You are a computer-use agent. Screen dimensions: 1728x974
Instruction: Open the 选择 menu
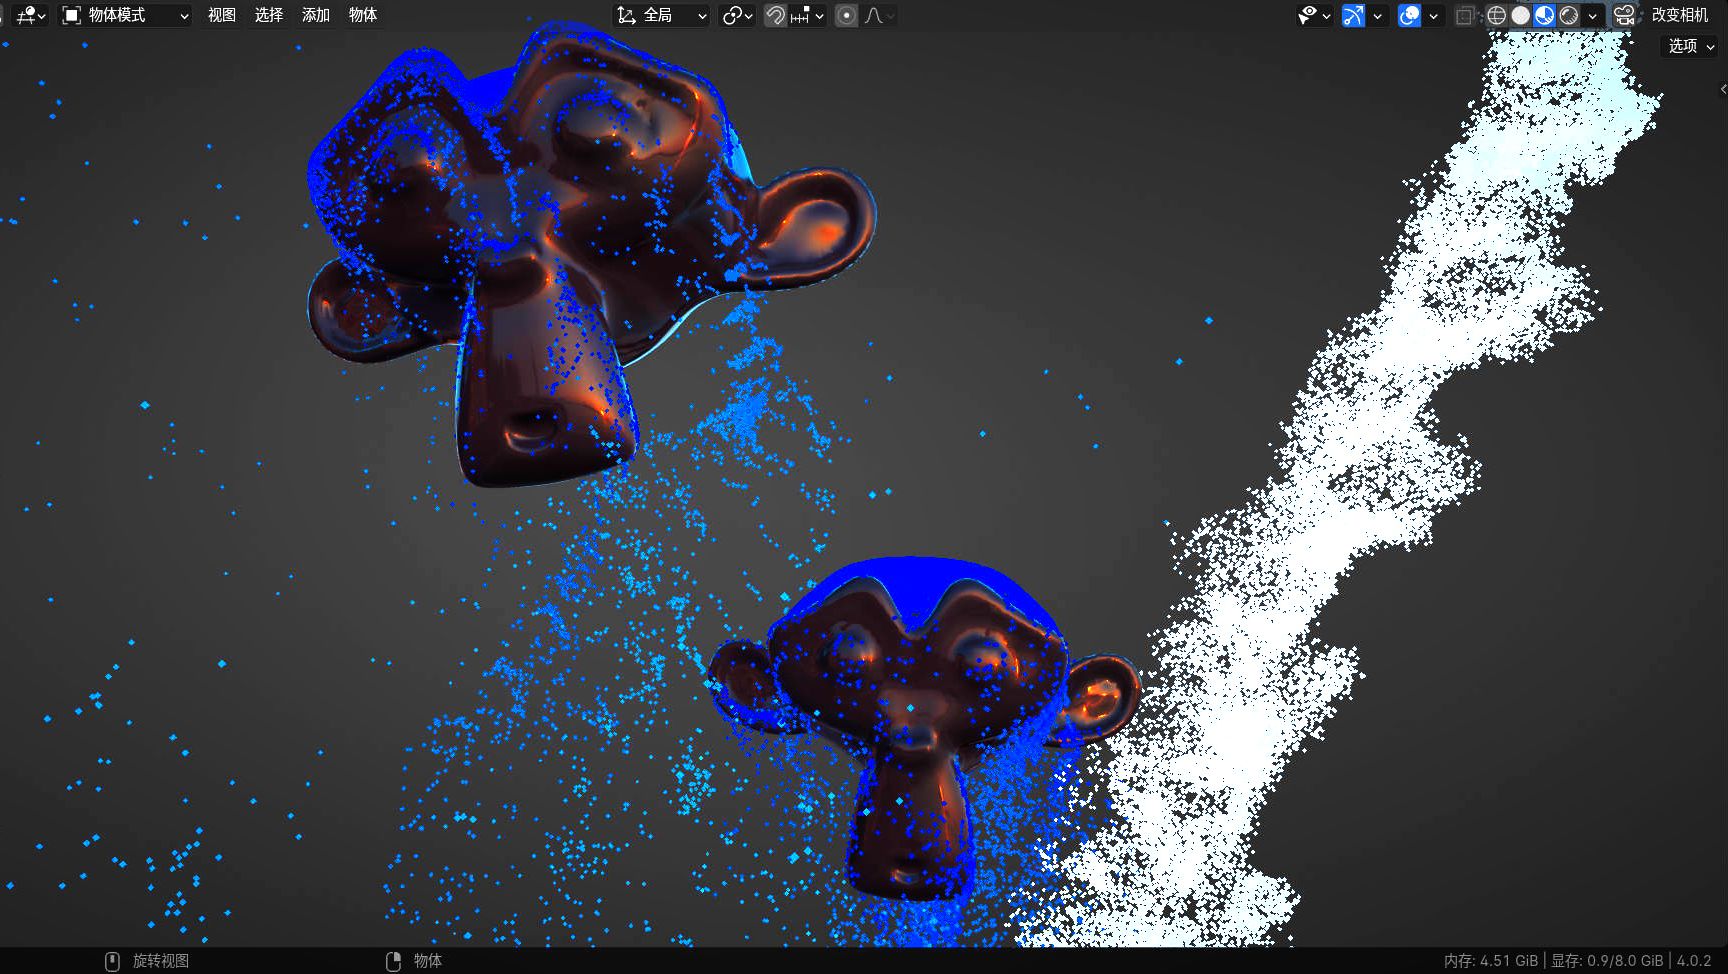(x=268, y=15)
